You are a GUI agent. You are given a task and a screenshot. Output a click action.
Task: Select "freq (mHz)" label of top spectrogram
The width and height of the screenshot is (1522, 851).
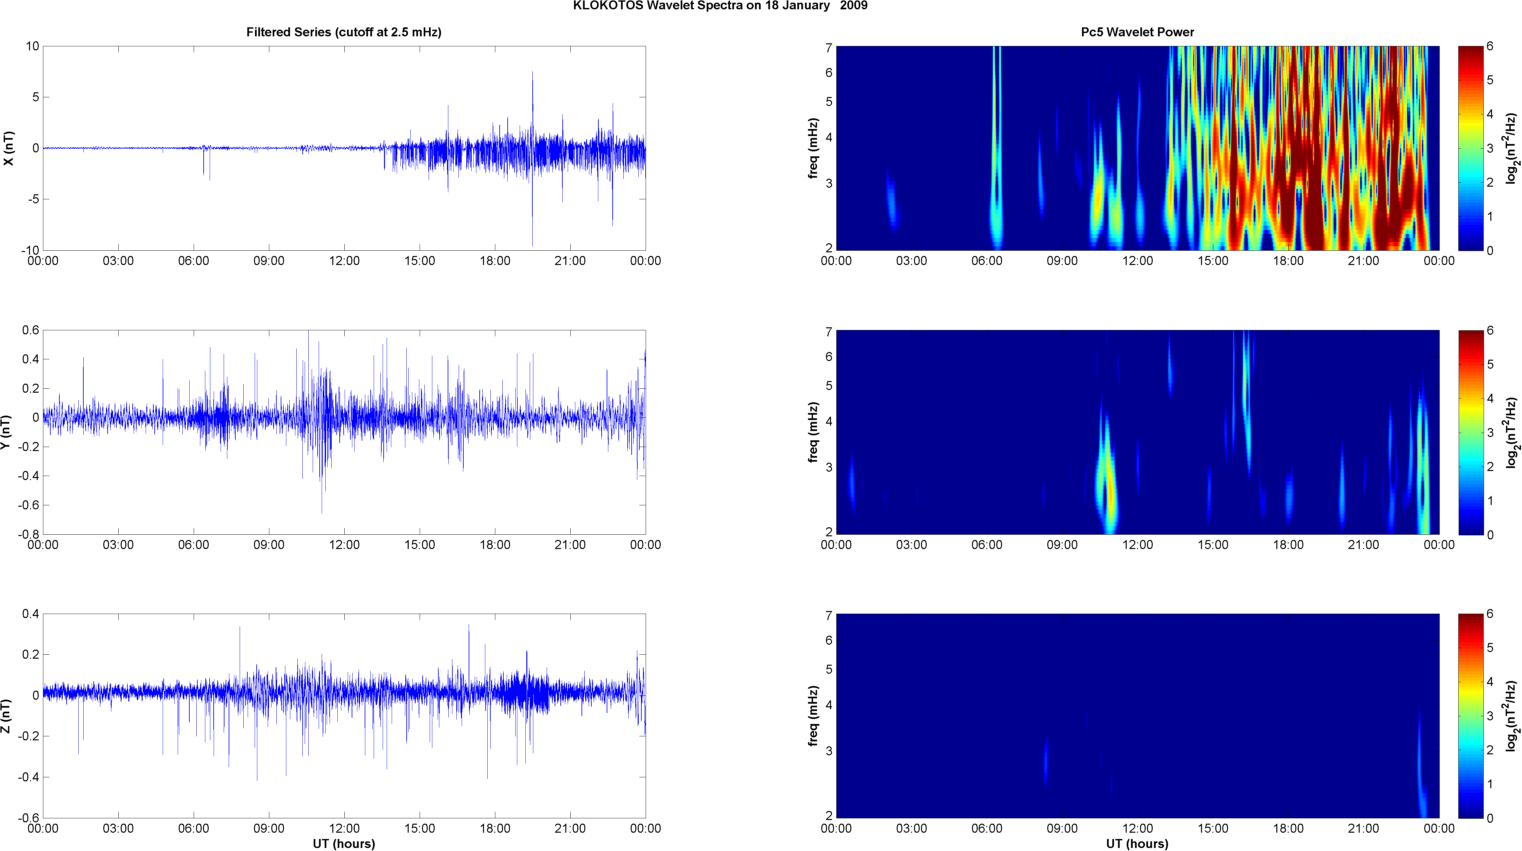(x=814, y=148)
